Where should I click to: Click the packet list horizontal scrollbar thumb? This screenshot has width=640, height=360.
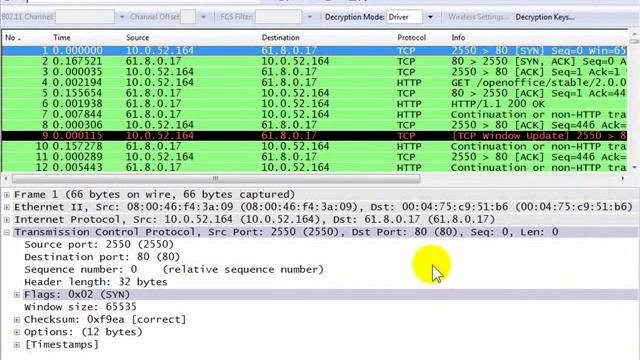coord(216,178)
